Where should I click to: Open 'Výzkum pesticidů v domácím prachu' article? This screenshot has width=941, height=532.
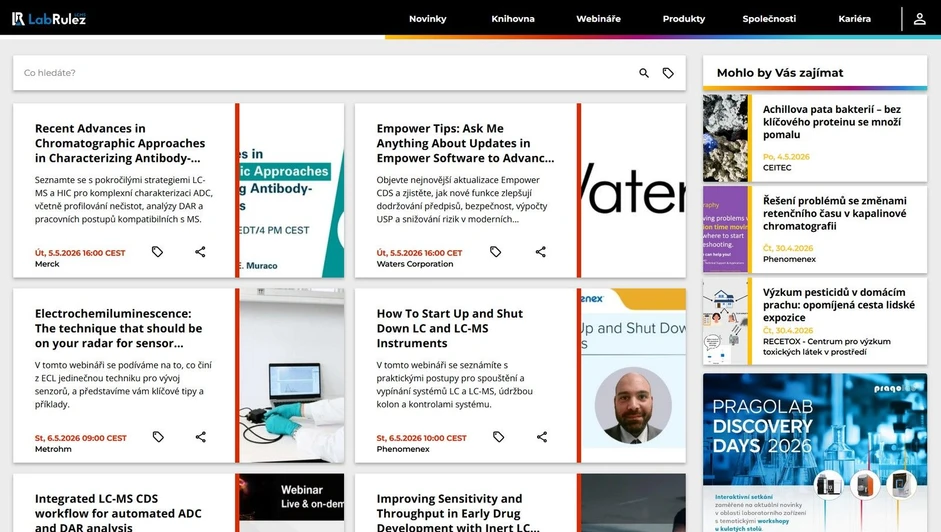coord(839,304)
